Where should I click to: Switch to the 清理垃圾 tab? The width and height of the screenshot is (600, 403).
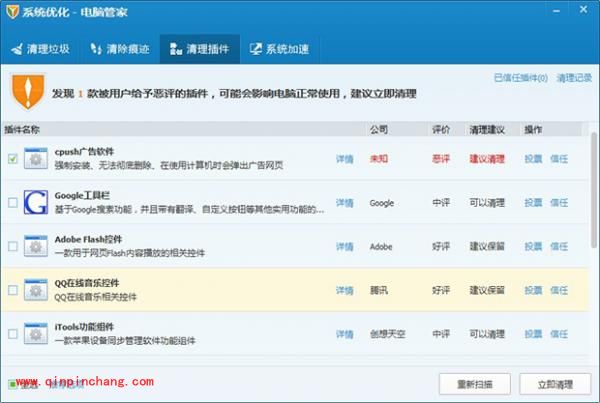[42, 48]
